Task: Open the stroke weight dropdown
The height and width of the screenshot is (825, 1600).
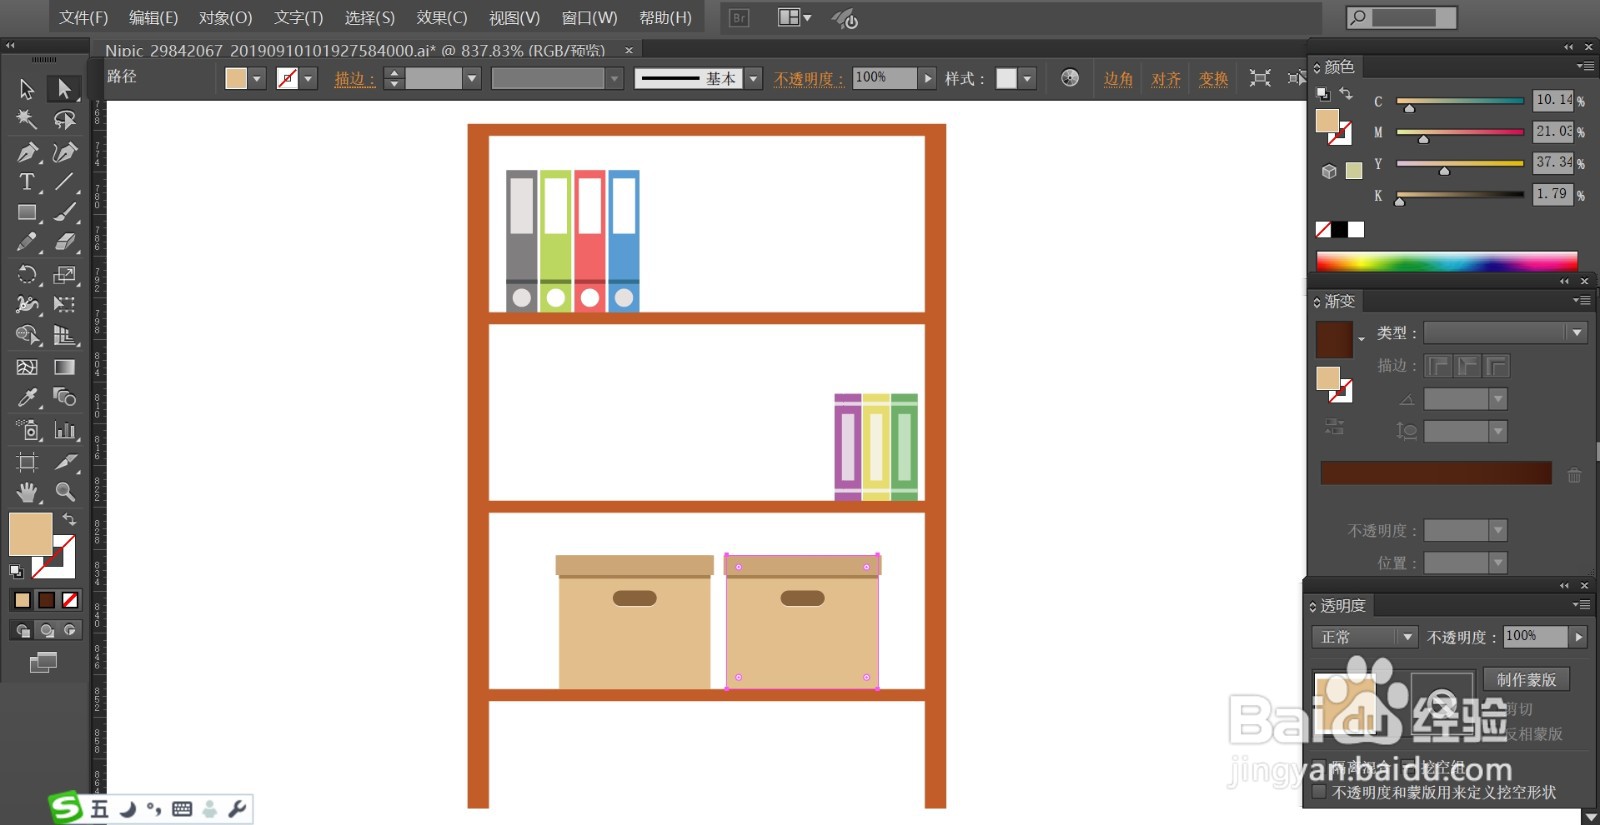Action: point(473,79)
